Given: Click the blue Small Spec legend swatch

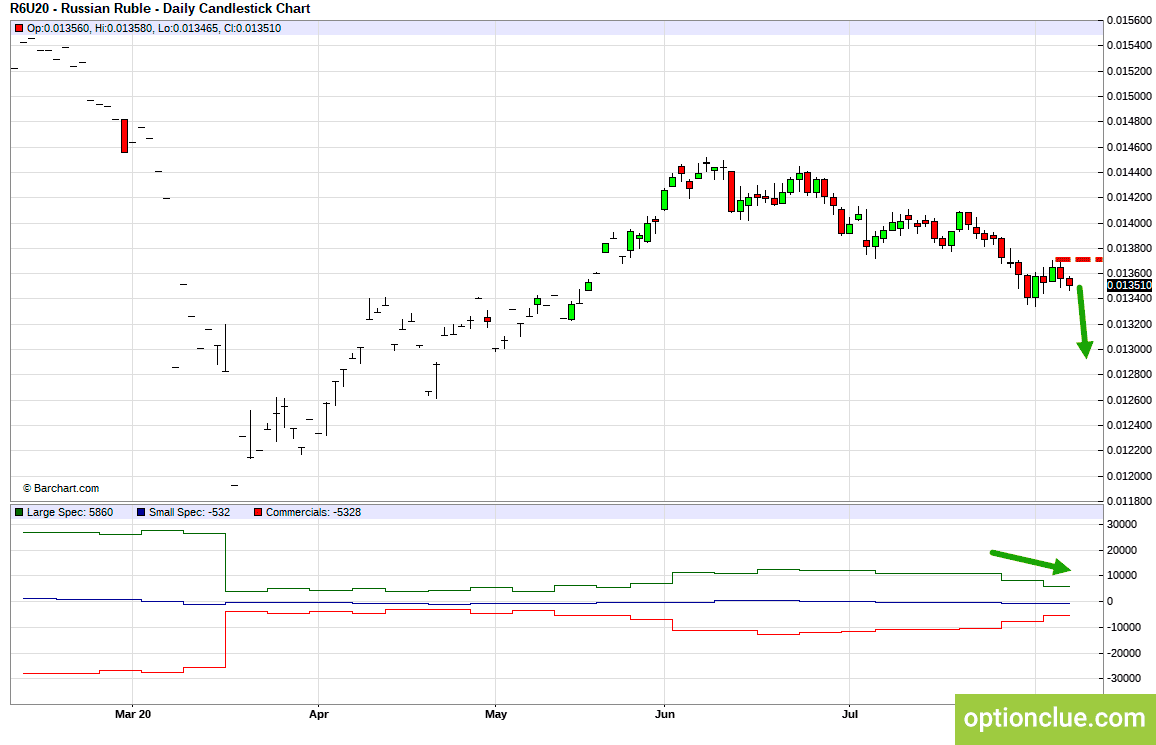Looking at the screenshot, I should [x=141, y=512].
